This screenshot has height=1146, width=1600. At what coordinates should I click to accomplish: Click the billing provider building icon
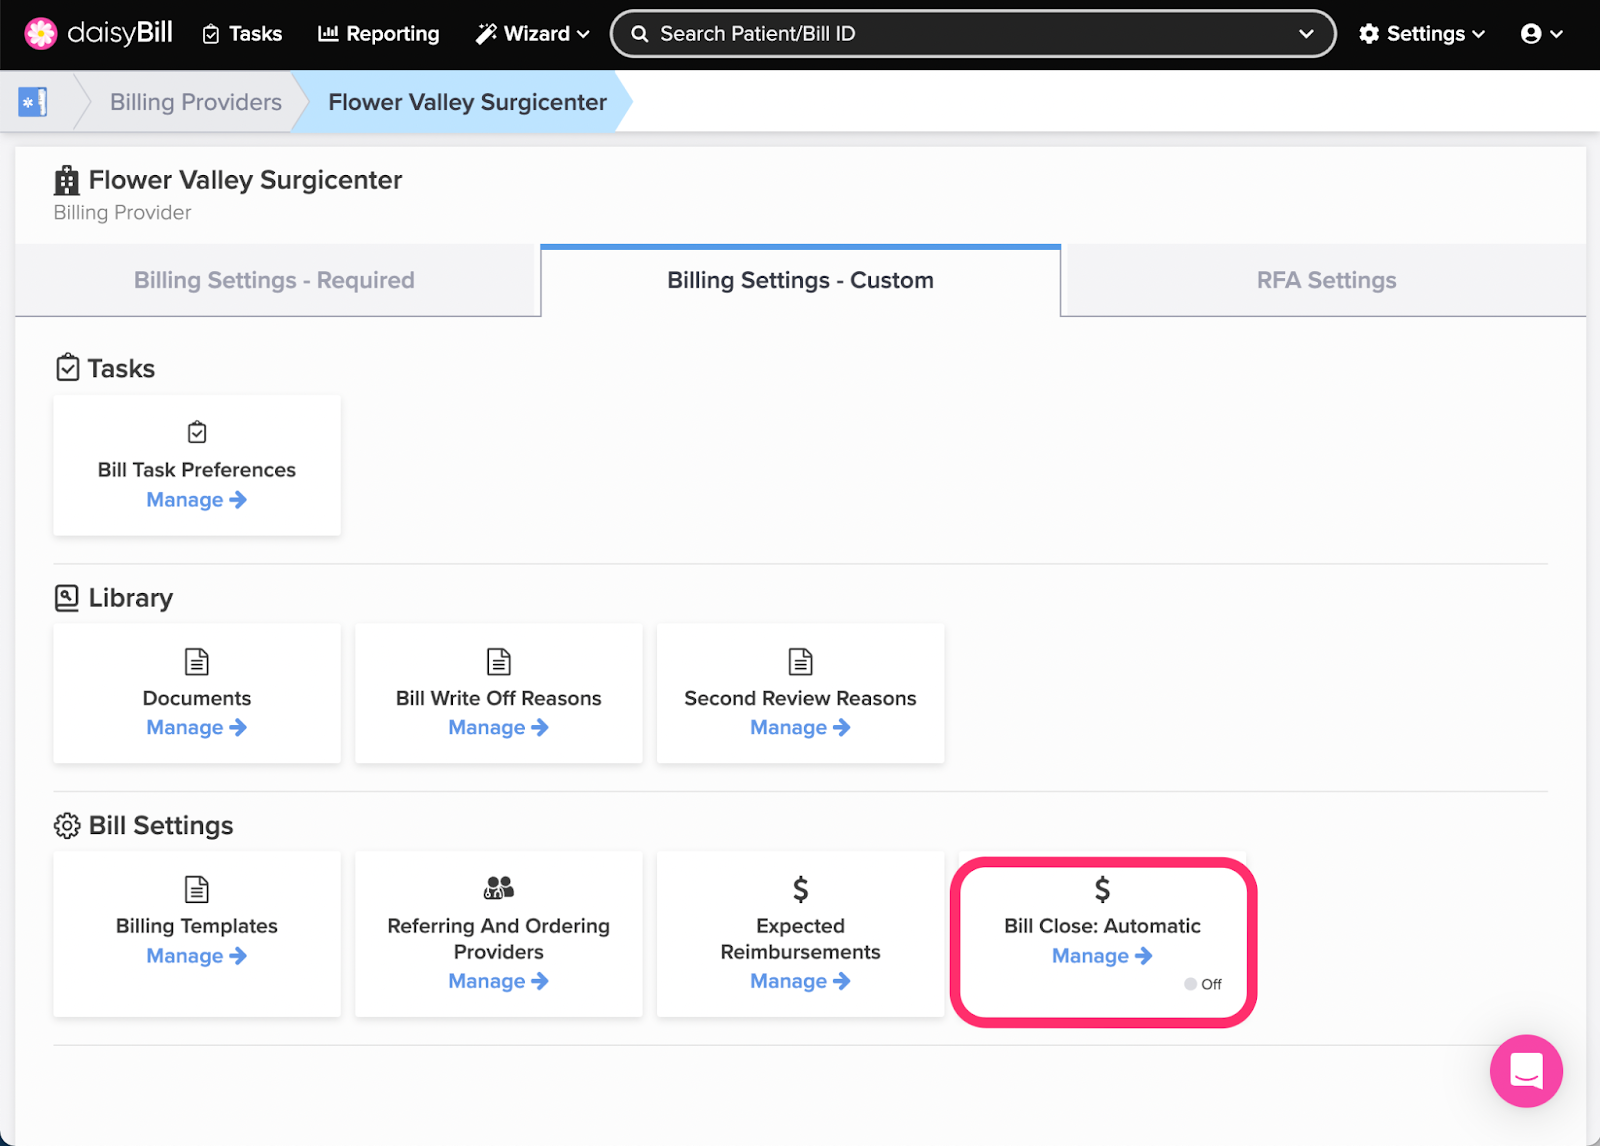click(67, 181)
